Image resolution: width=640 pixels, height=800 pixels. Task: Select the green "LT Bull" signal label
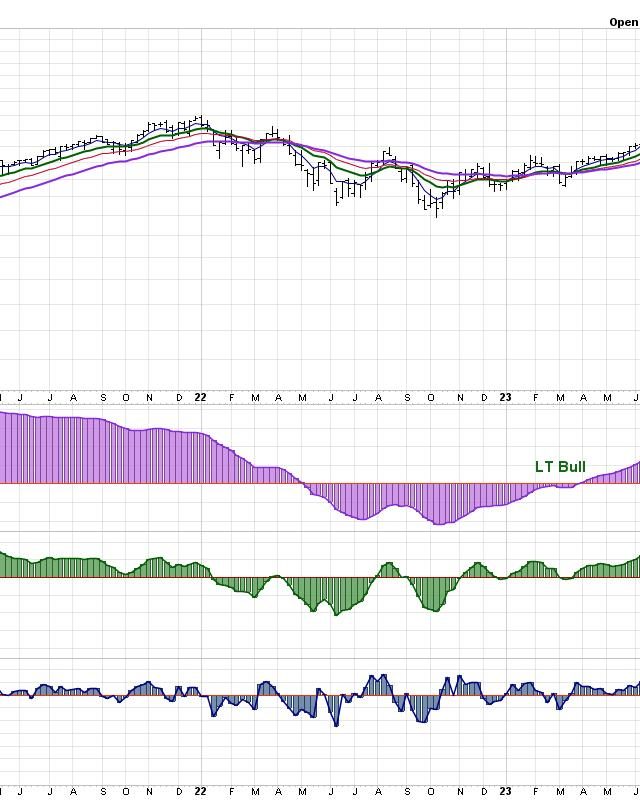tap(560, 467)
